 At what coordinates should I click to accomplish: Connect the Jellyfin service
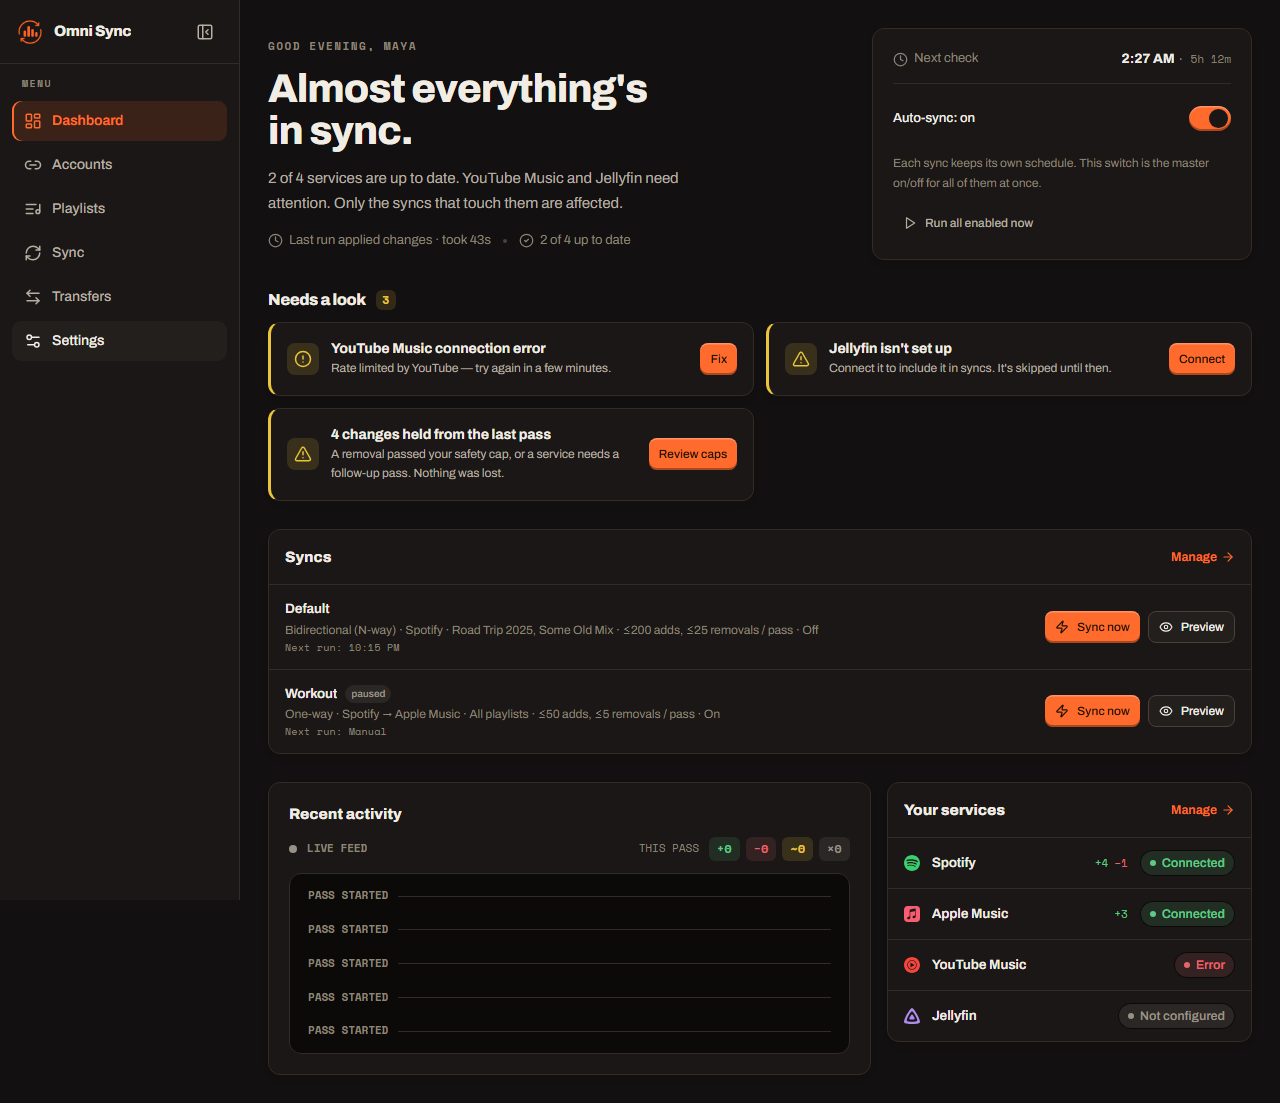click(1201, 359)
